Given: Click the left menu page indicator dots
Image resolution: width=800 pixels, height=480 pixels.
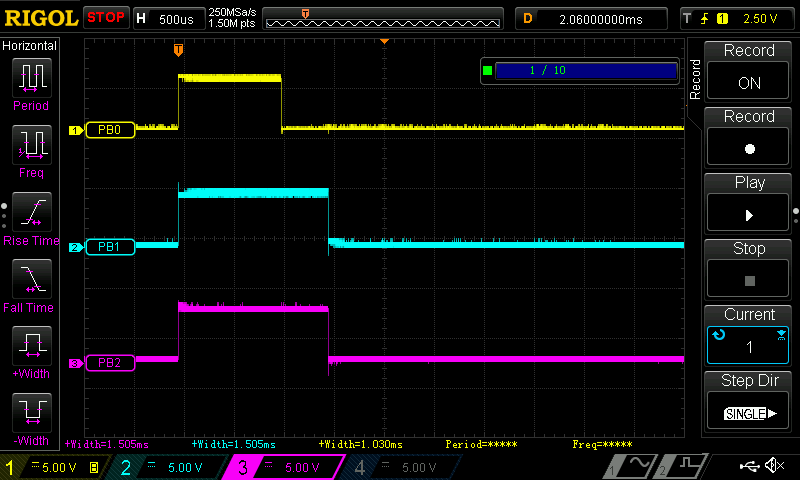Looking at the screenshot, I should (4, 216).
